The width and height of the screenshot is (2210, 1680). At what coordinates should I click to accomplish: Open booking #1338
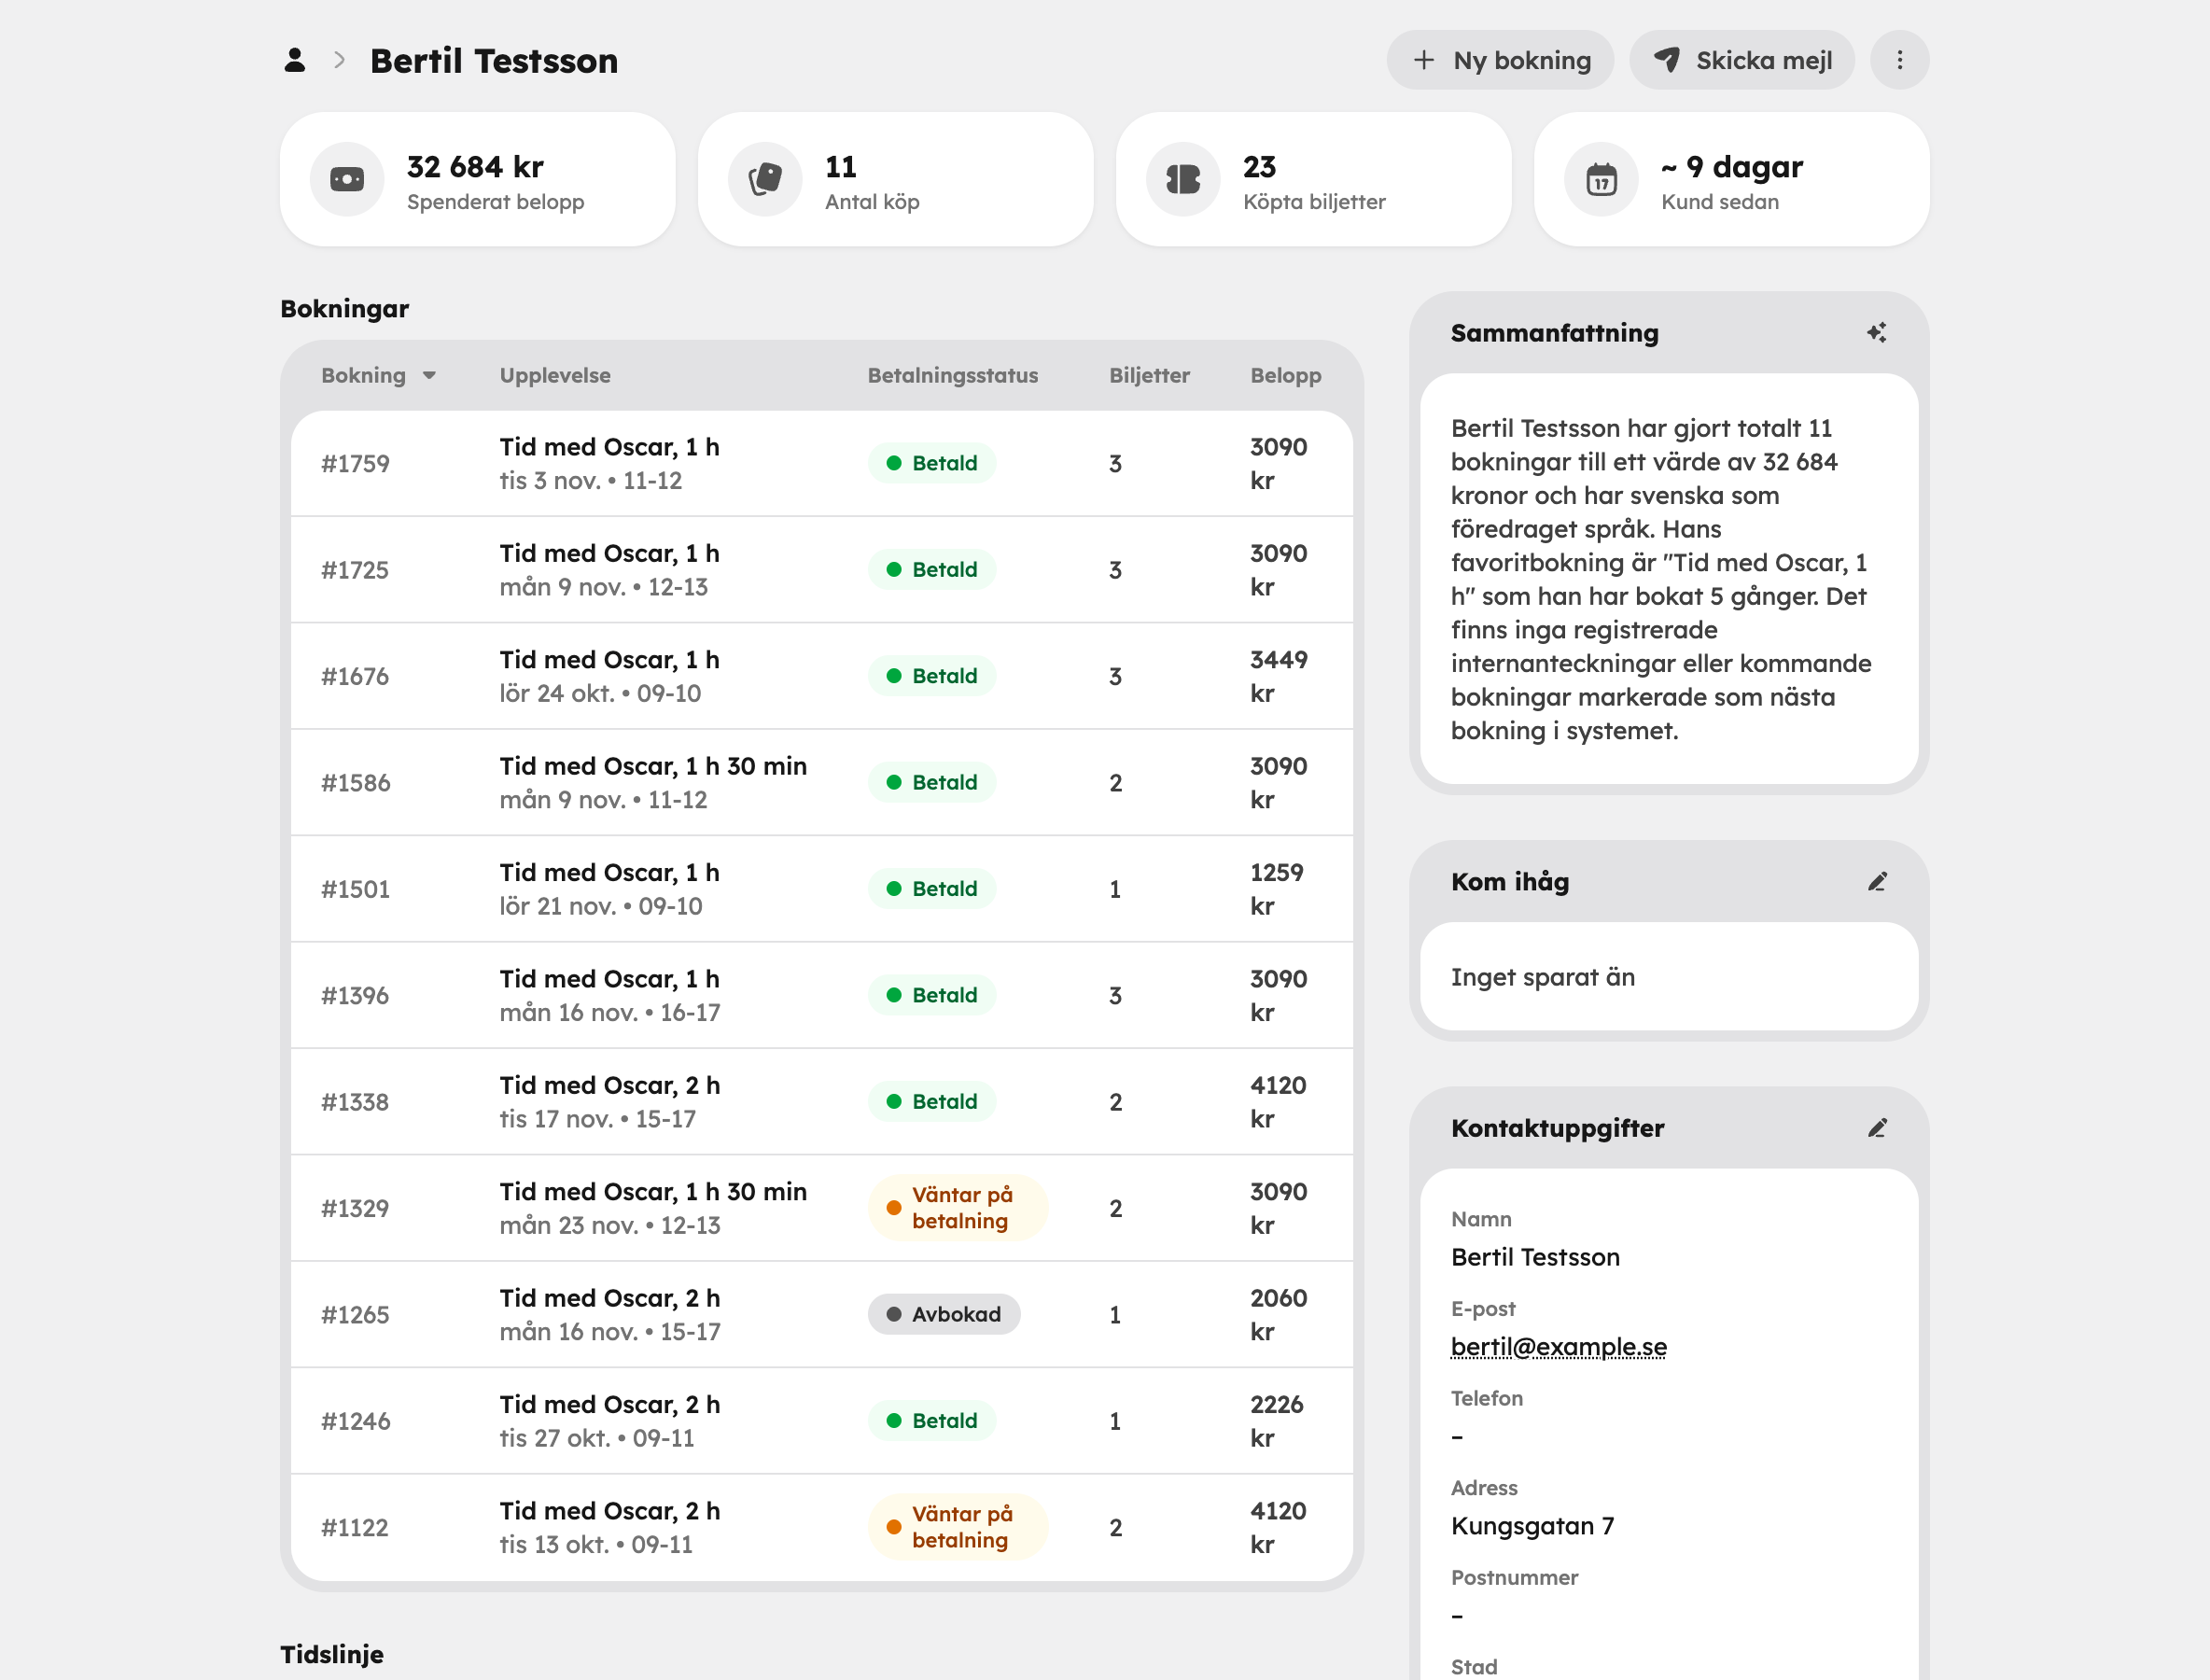(821, 1102)
